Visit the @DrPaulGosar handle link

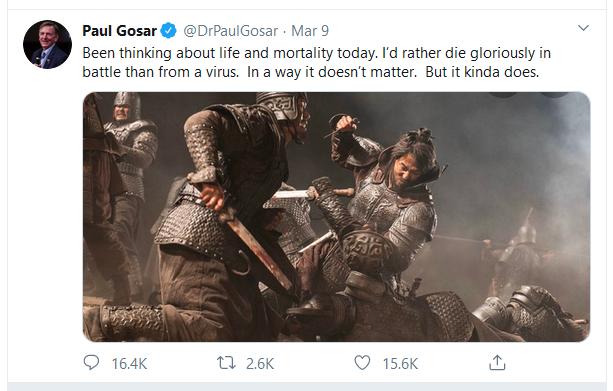231,31
